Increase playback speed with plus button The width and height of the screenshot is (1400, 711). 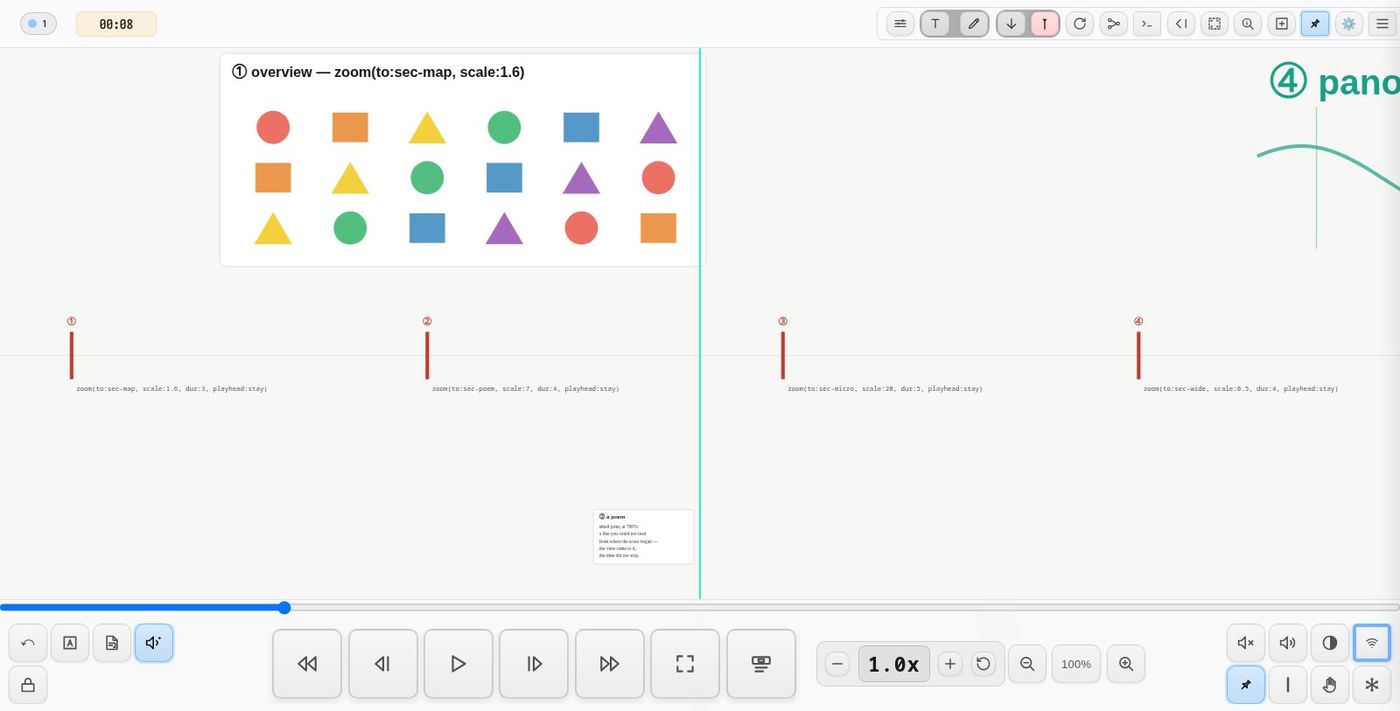(x=951, y=664)
